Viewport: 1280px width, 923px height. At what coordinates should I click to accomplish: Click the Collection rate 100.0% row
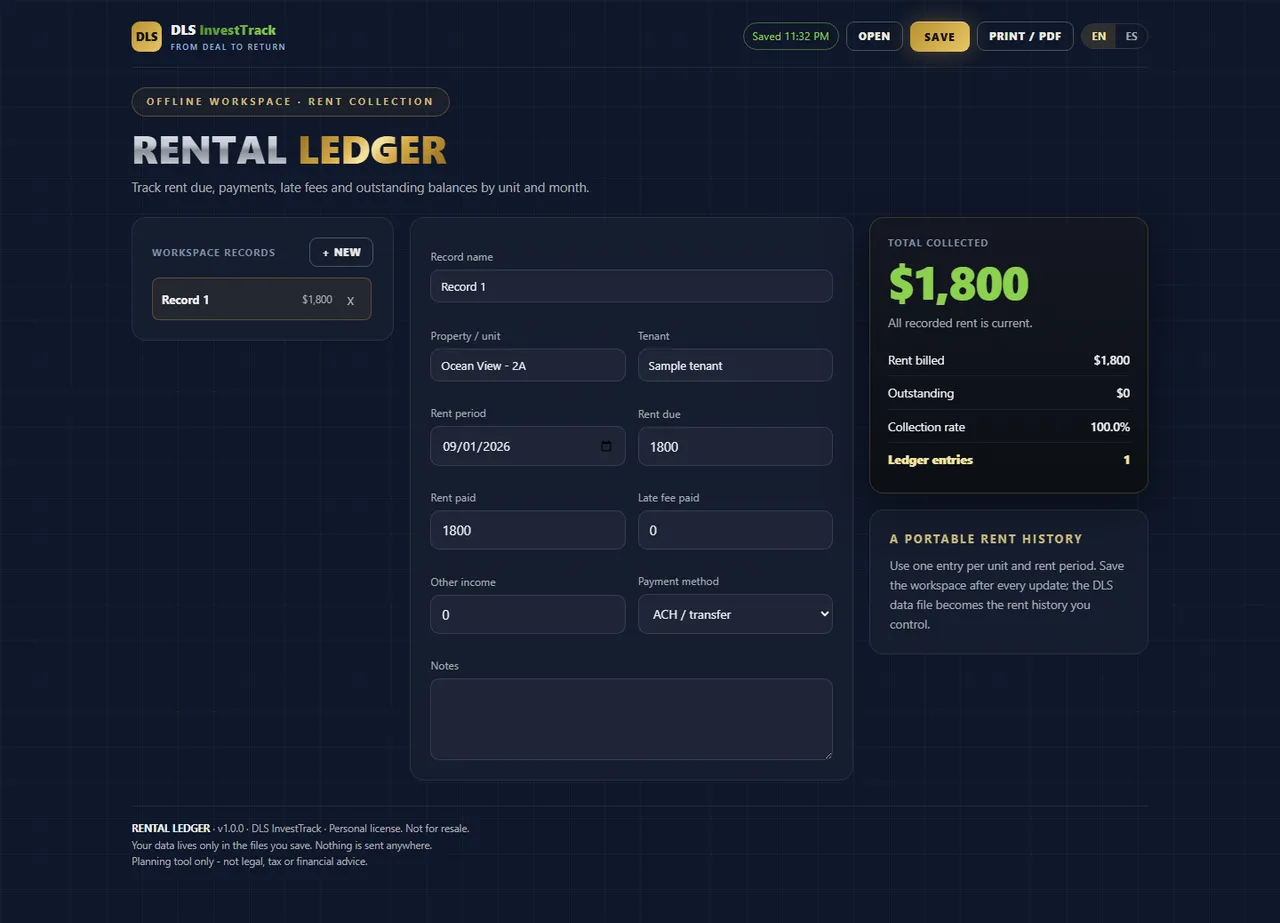[x=1009, y=427]
